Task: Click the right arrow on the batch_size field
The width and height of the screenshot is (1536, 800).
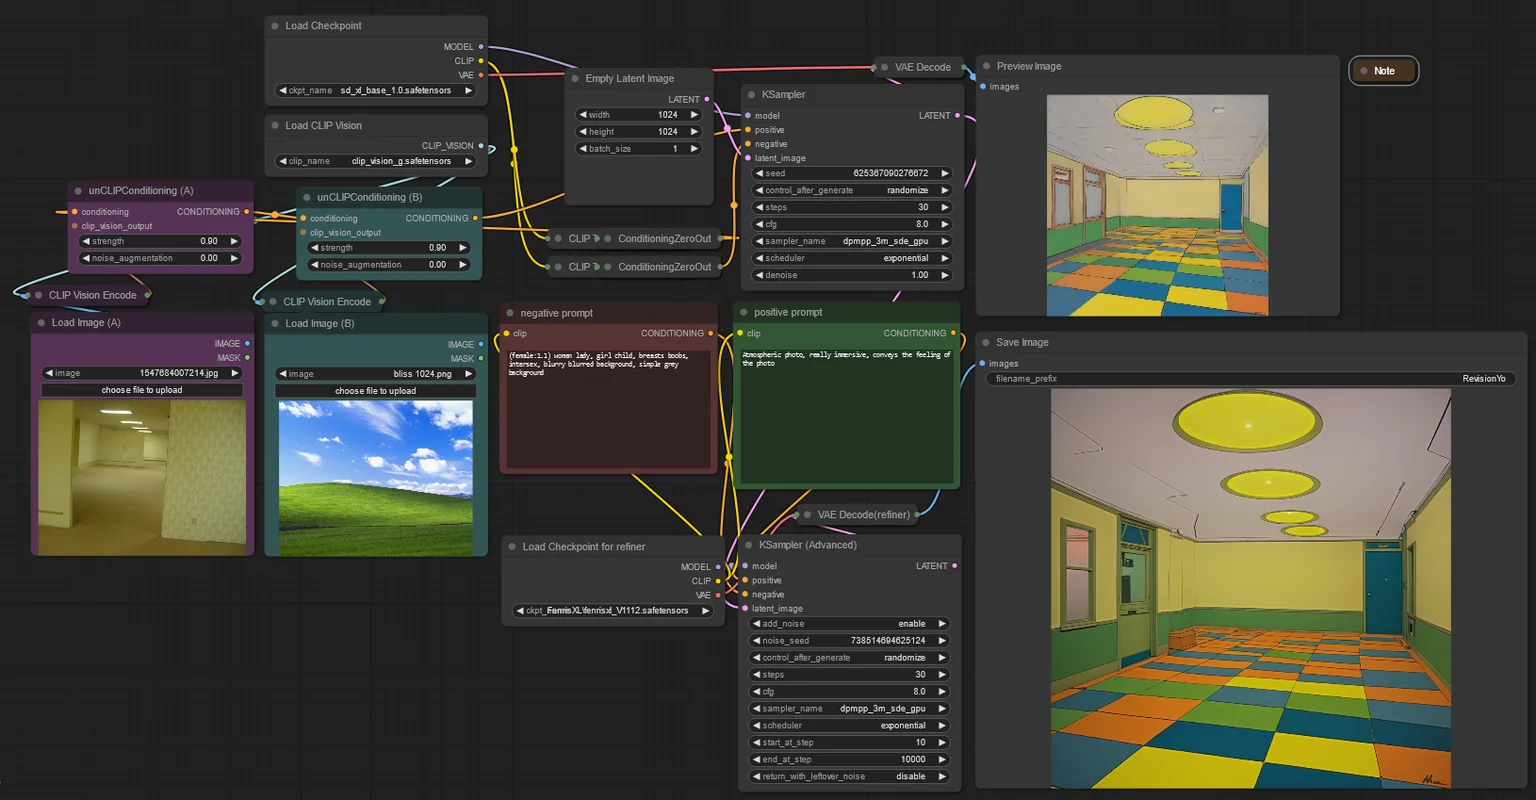Action: click(694, 149)
